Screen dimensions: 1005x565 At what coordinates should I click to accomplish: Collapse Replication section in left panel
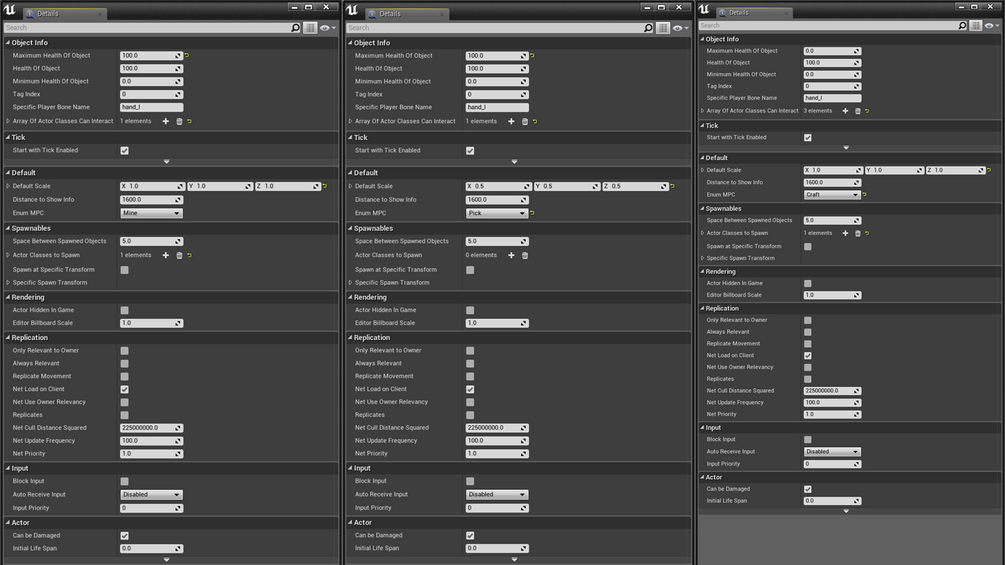tap(8, 338)
